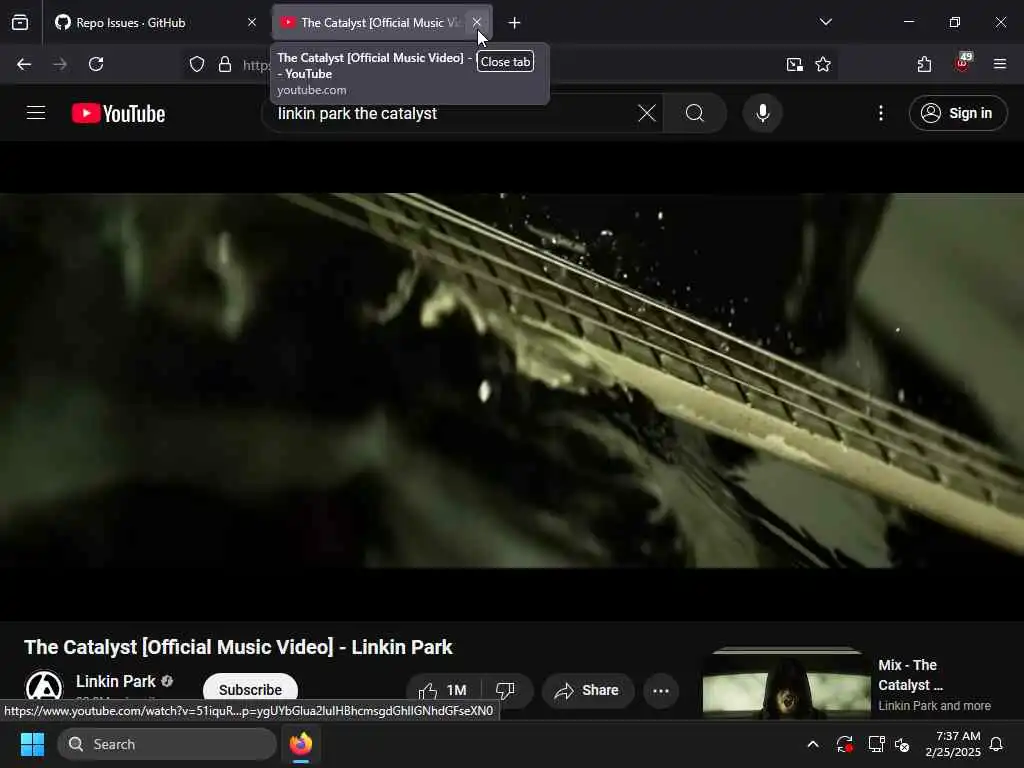Share the video
Image resolution: width=1024 pixels, height=768 pixels.
587,690
